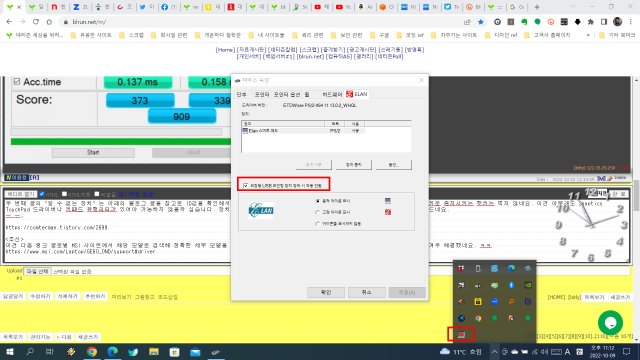
Task: Toggle the HTML checkbox in editor toolbar
Action: point(42,194)
